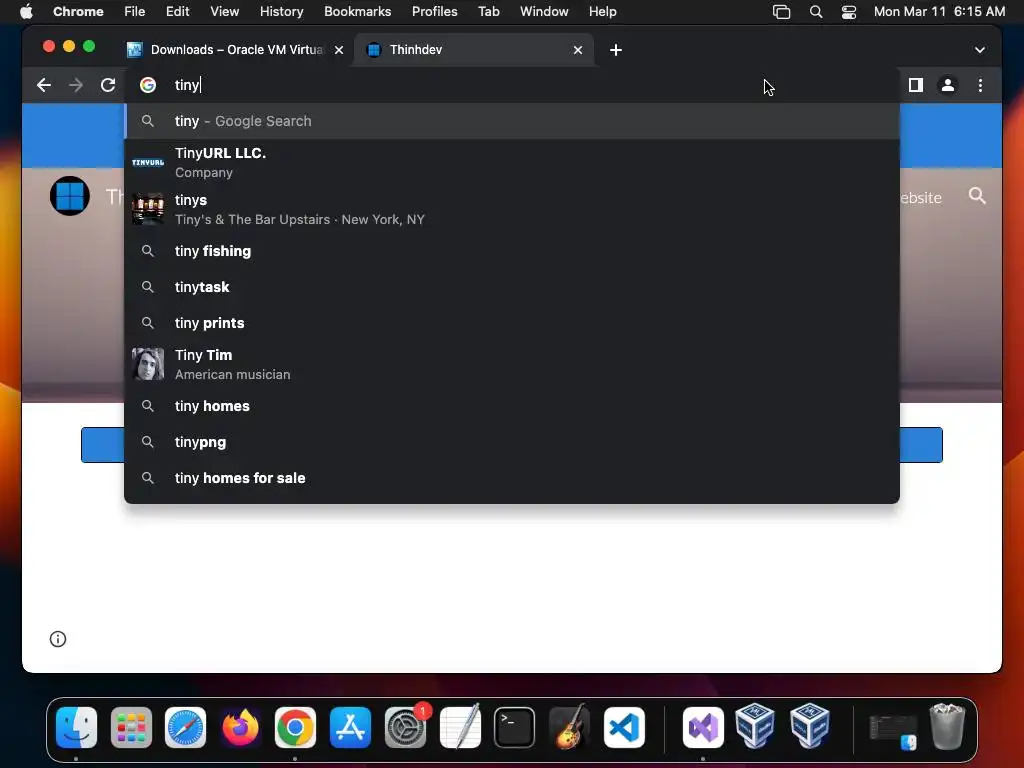Open the Chrome app menu

click(78, 11)
